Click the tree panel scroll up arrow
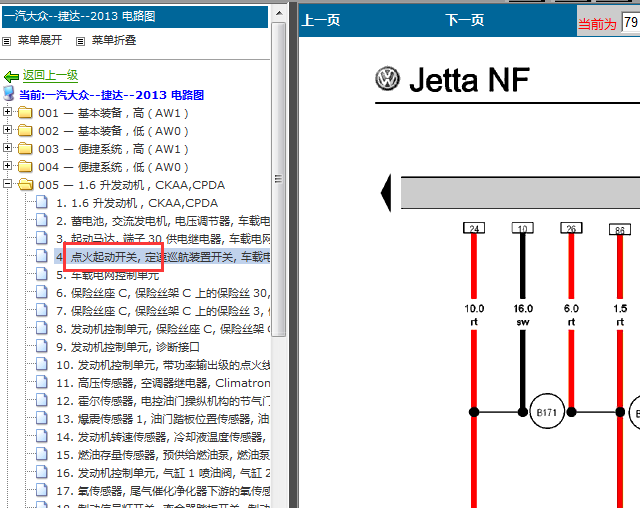Screen dimensions: 640x508 pos(279,13)
